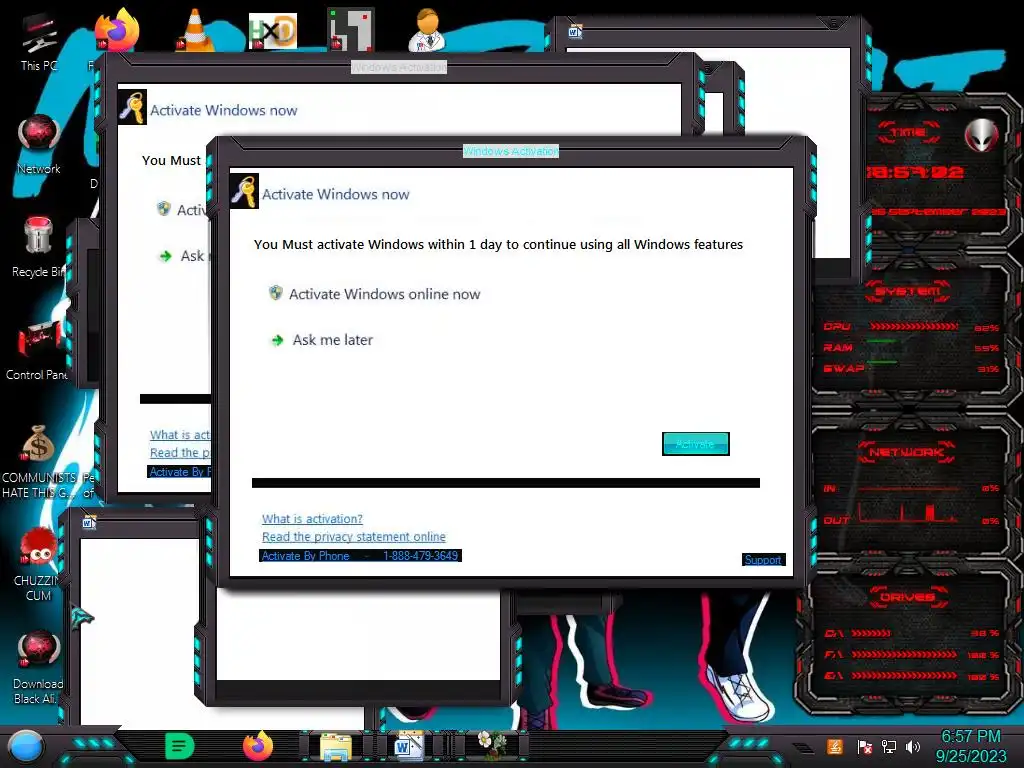
Task: Choose Activate Windows online now
Action: tap(384, 294)
